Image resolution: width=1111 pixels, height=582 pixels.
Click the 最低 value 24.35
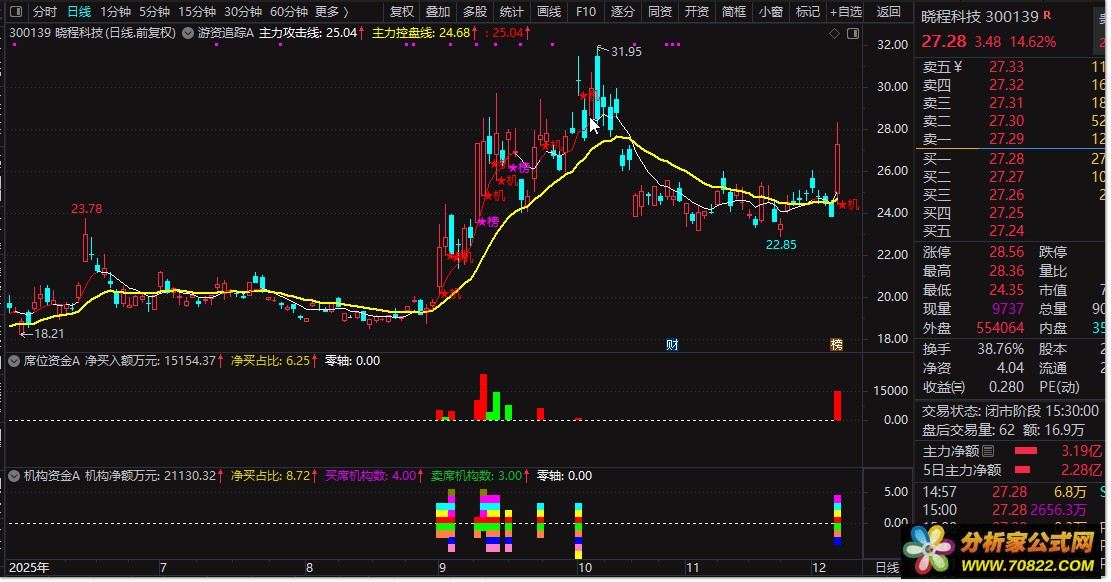coord(1006,291)
